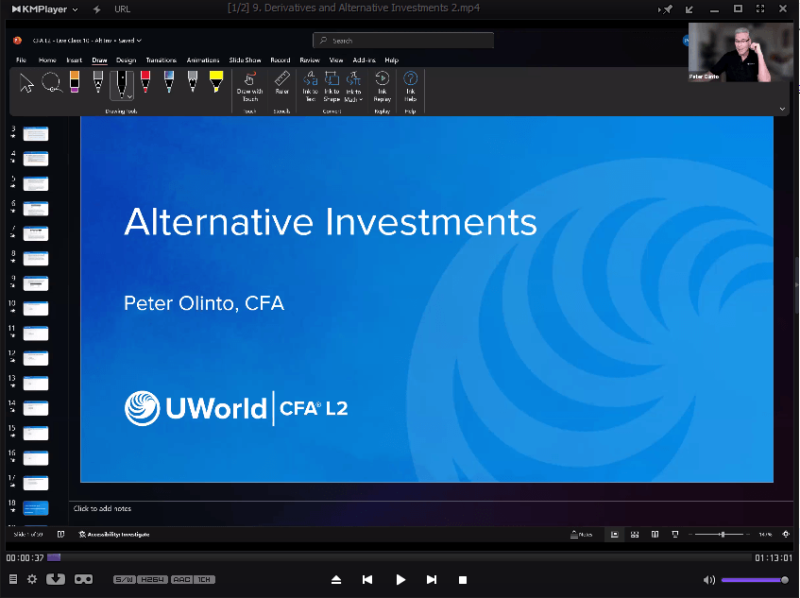Click the 1CH audio channel badge
The width and height of the screenshot is (800, 598).
tap(204, 580)
